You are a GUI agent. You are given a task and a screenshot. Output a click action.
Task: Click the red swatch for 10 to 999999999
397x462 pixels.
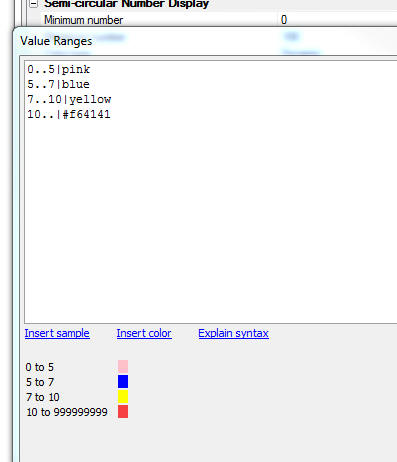pos(123,412)
